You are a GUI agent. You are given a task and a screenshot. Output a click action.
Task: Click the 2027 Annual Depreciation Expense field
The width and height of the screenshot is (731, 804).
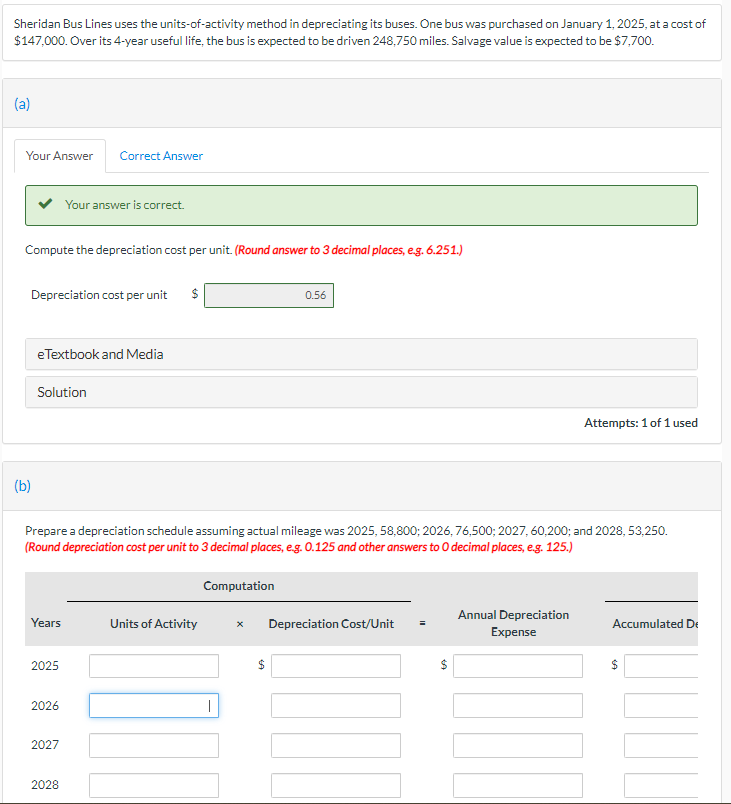click(518, 745)
